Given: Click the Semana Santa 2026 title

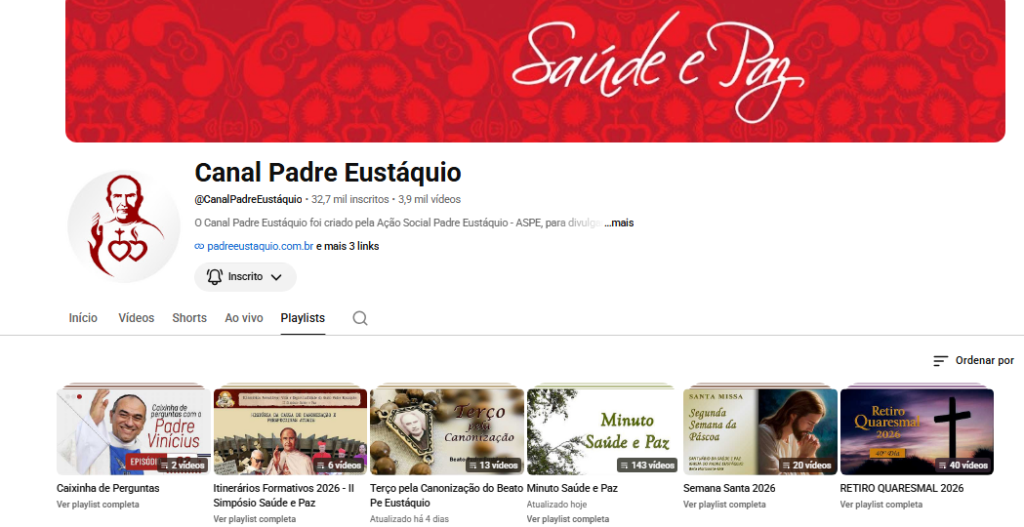Looking at the screenshot, I should 729,488.
